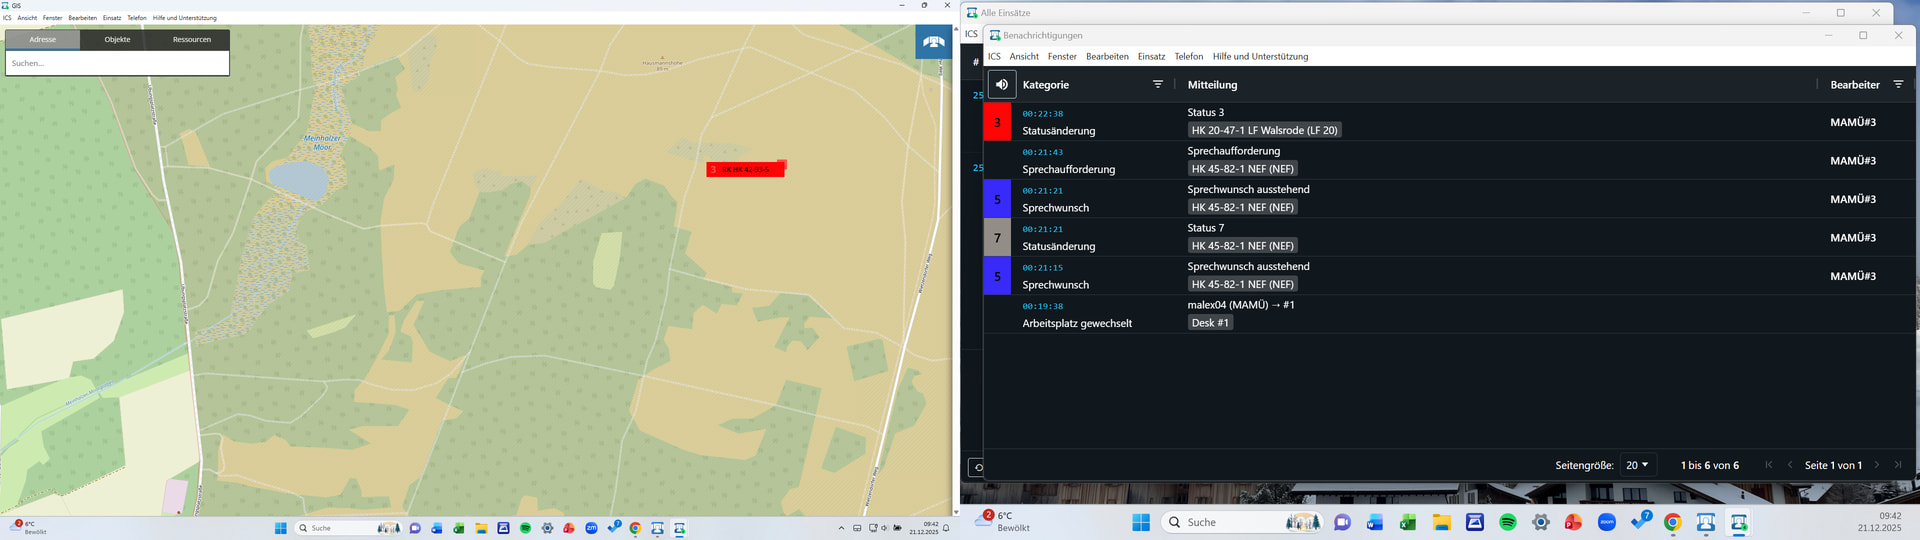The image size is (1920, 540).
Task: Open the Einsatz menu in Benachrichtigungen
Action: [1151, 57]
